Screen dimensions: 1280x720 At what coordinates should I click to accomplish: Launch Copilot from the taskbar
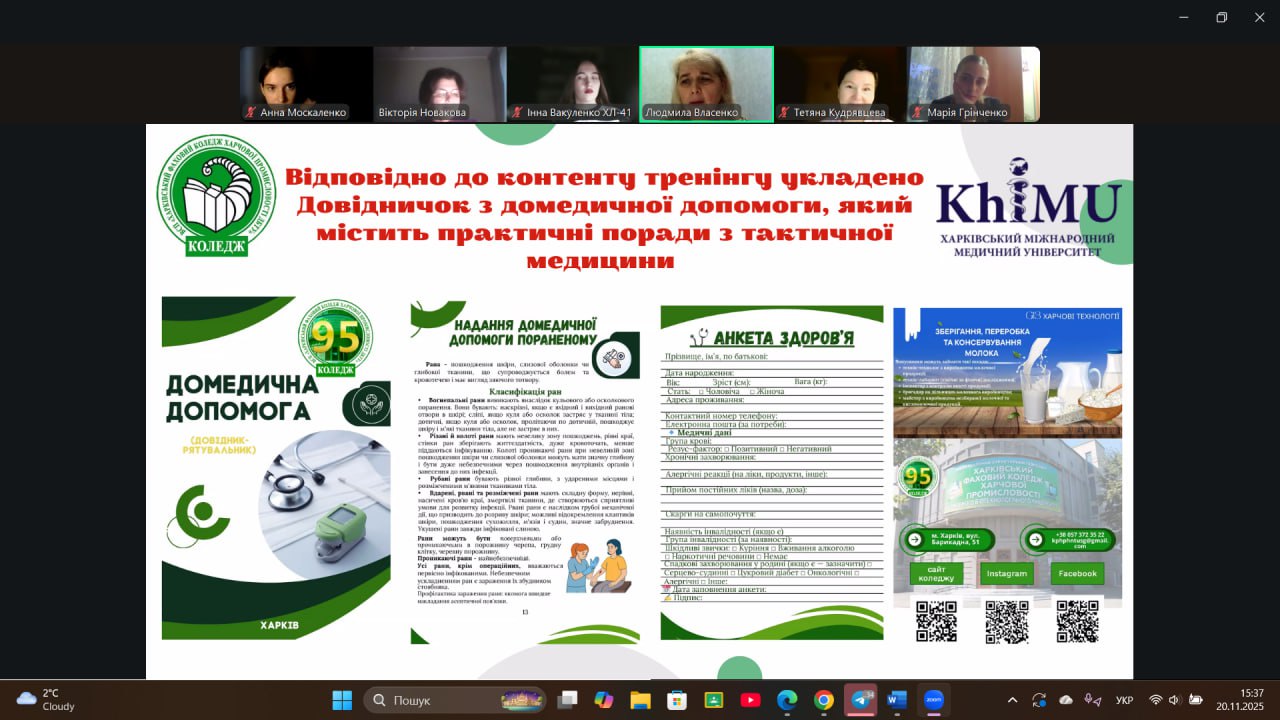(603, 700)
